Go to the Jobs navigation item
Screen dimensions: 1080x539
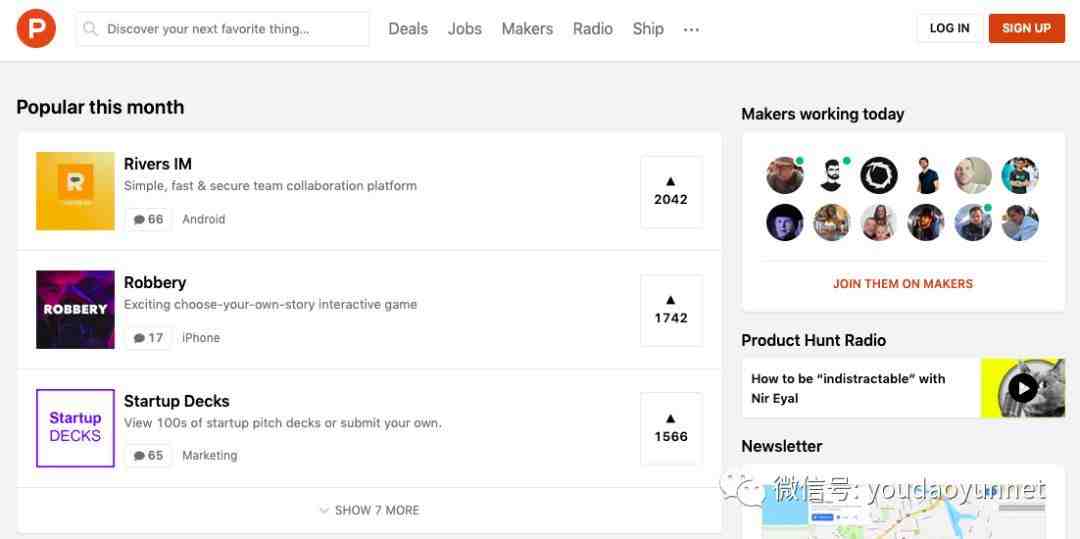point(465,29)
